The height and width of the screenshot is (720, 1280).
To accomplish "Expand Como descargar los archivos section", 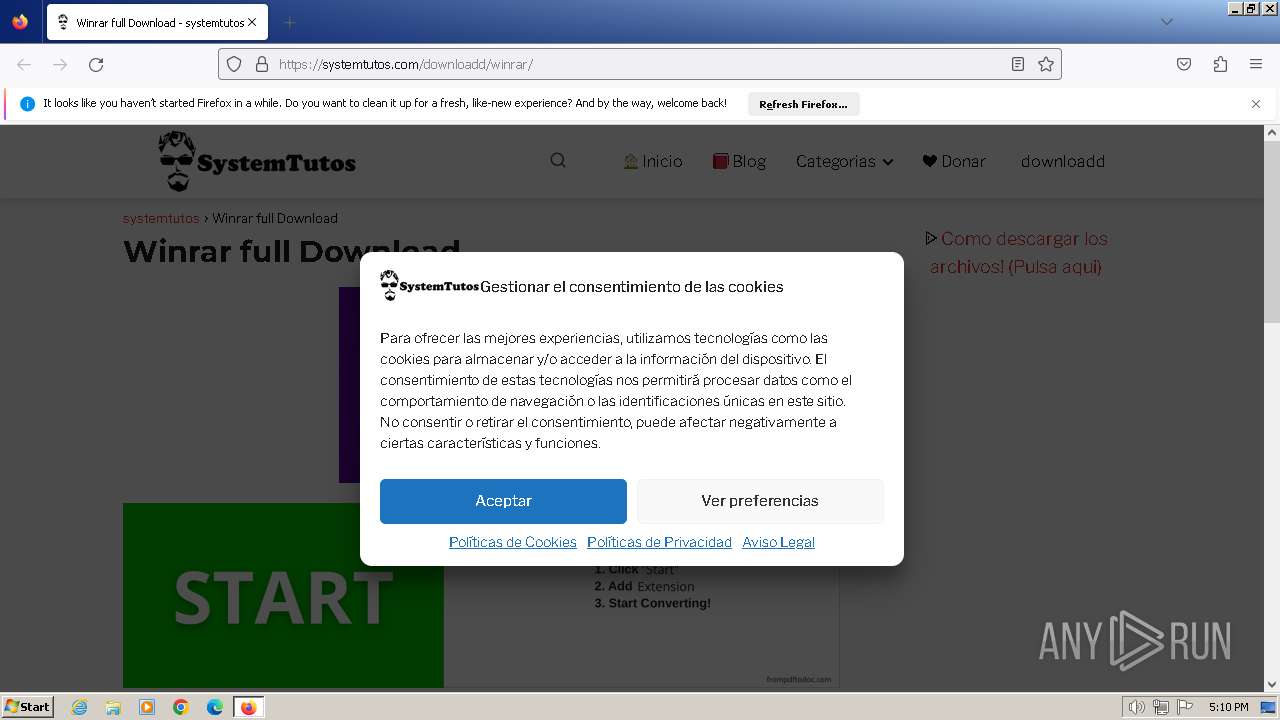I will [1016, 253].
